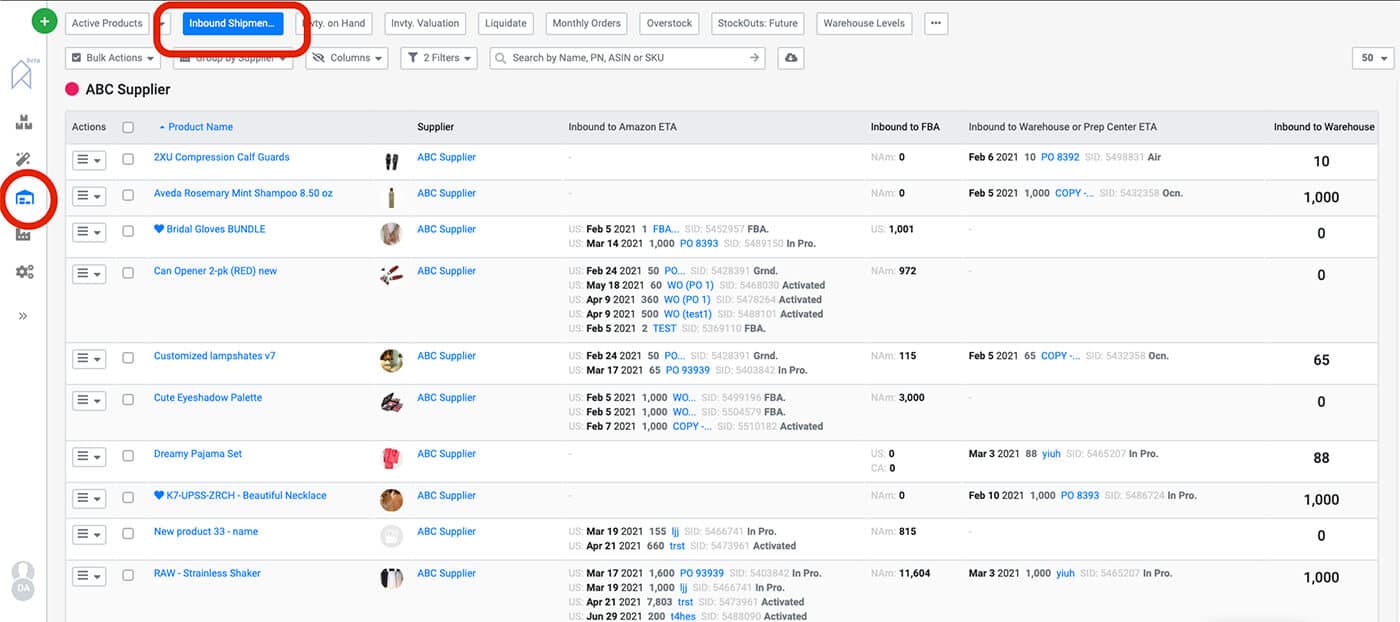Select the warehouse icon in the sidebar

(x=25, y=197)
